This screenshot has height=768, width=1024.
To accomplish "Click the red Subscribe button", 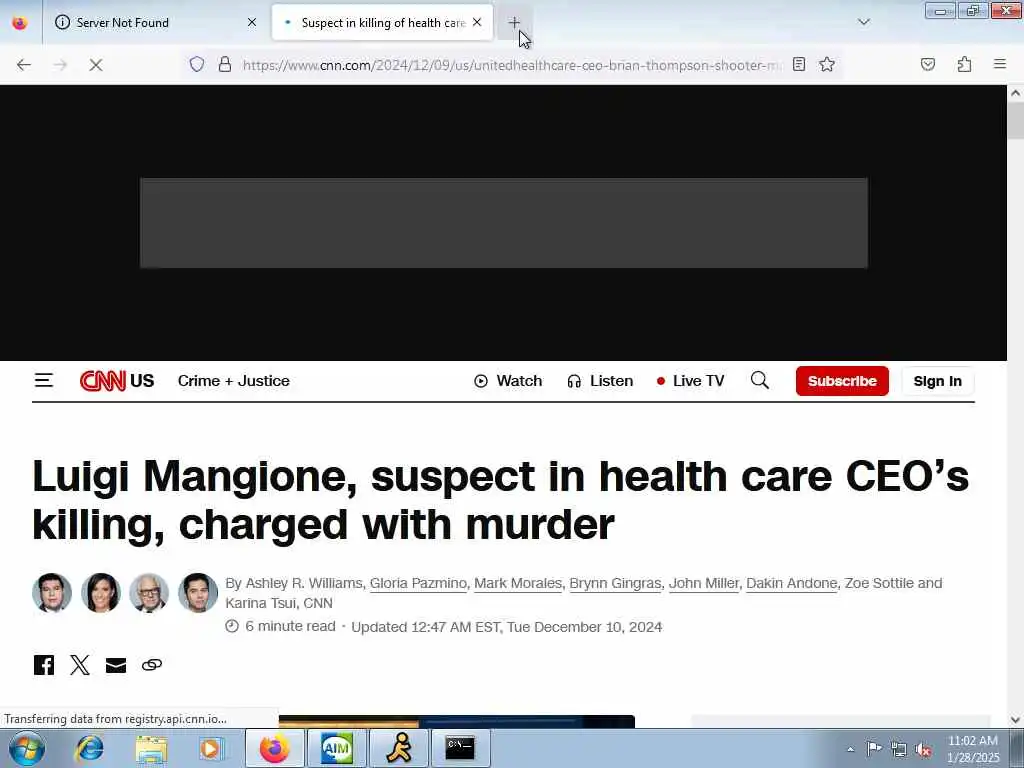I will coord(842,381).
